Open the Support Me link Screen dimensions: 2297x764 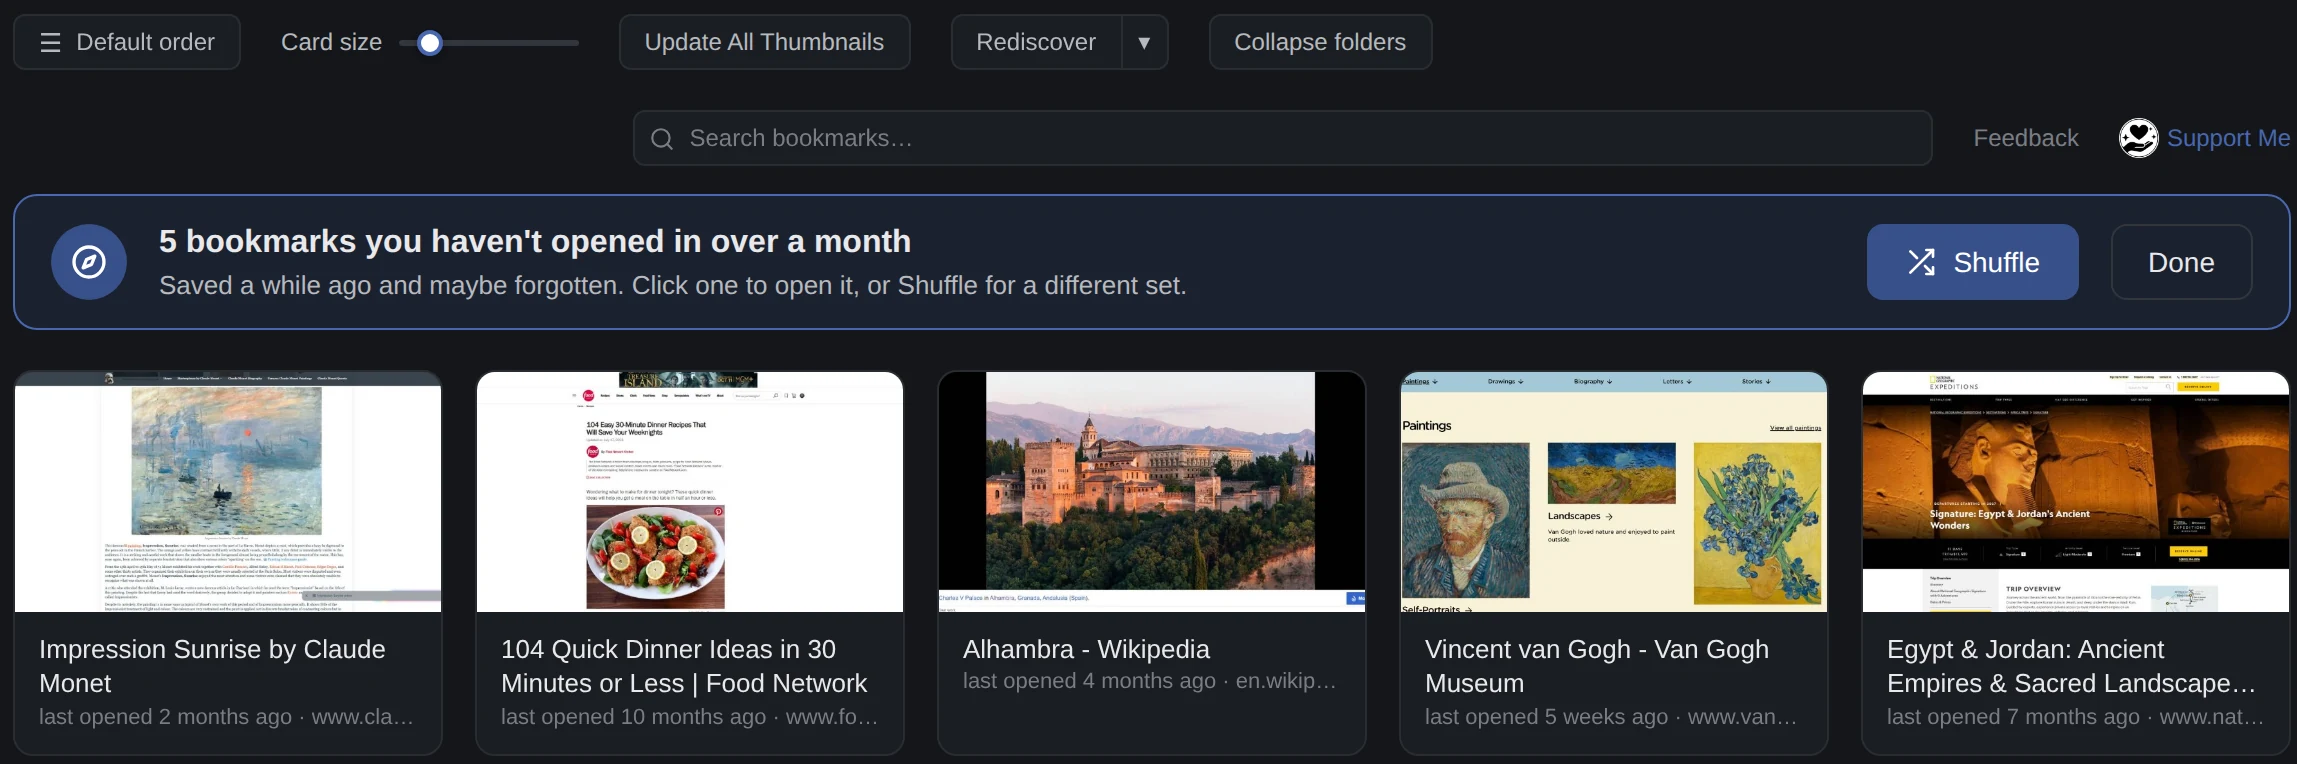click(2228, 138)
